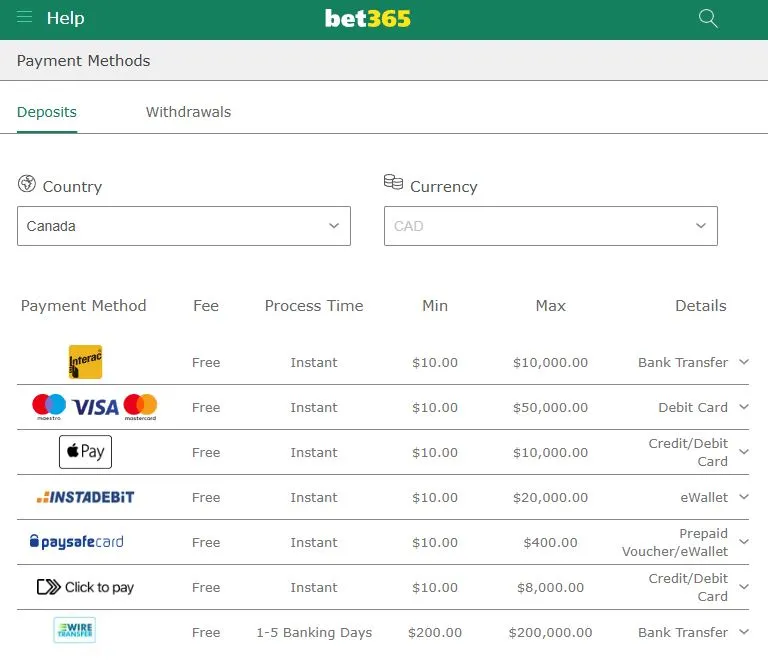Click the Maestro card logo
This screenshot has height=664, width=768.
(49, 407)
